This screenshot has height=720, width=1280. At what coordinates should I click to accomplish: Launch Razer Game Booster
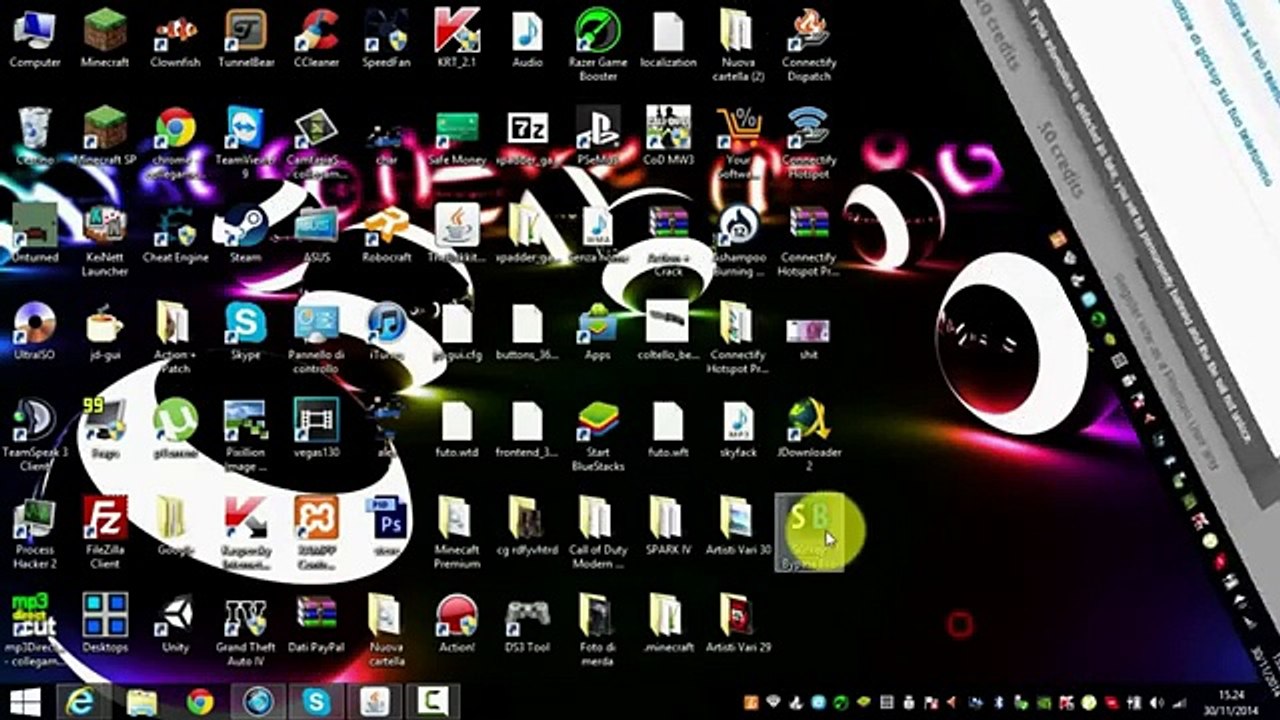[x=598, y=45]
